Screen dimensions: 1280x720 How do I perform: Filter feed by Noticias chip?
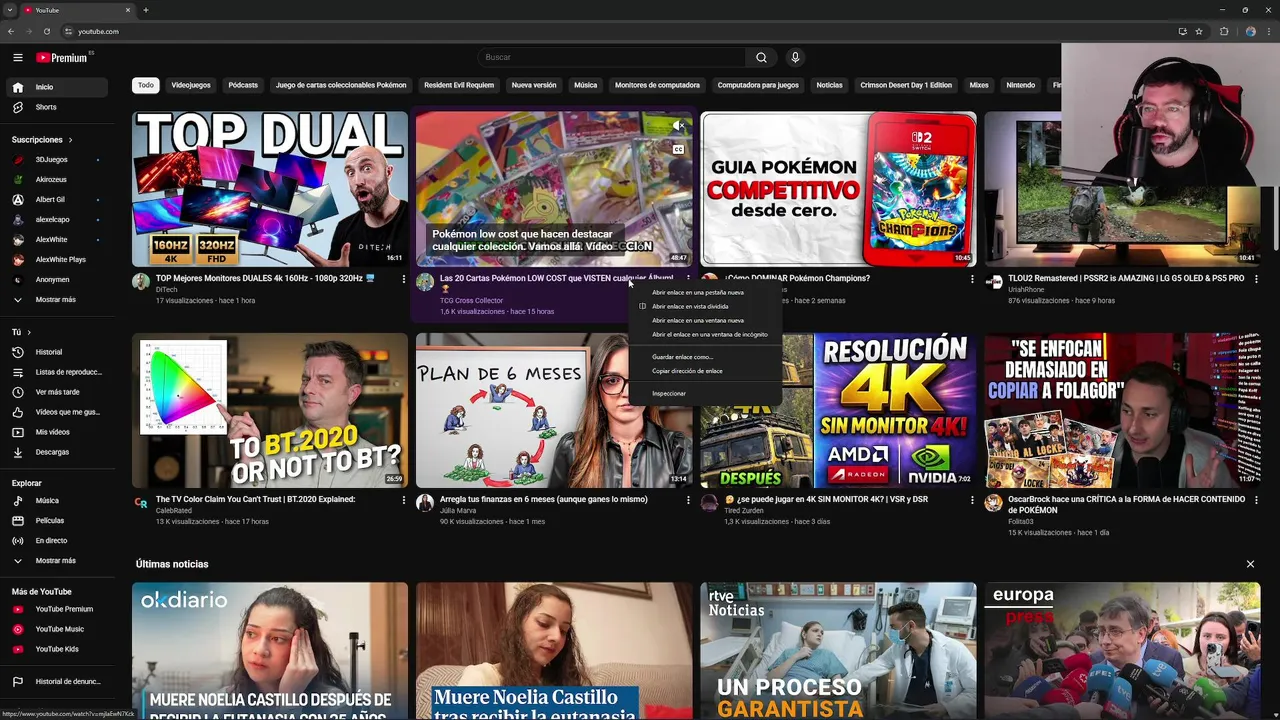click(829, 85)
